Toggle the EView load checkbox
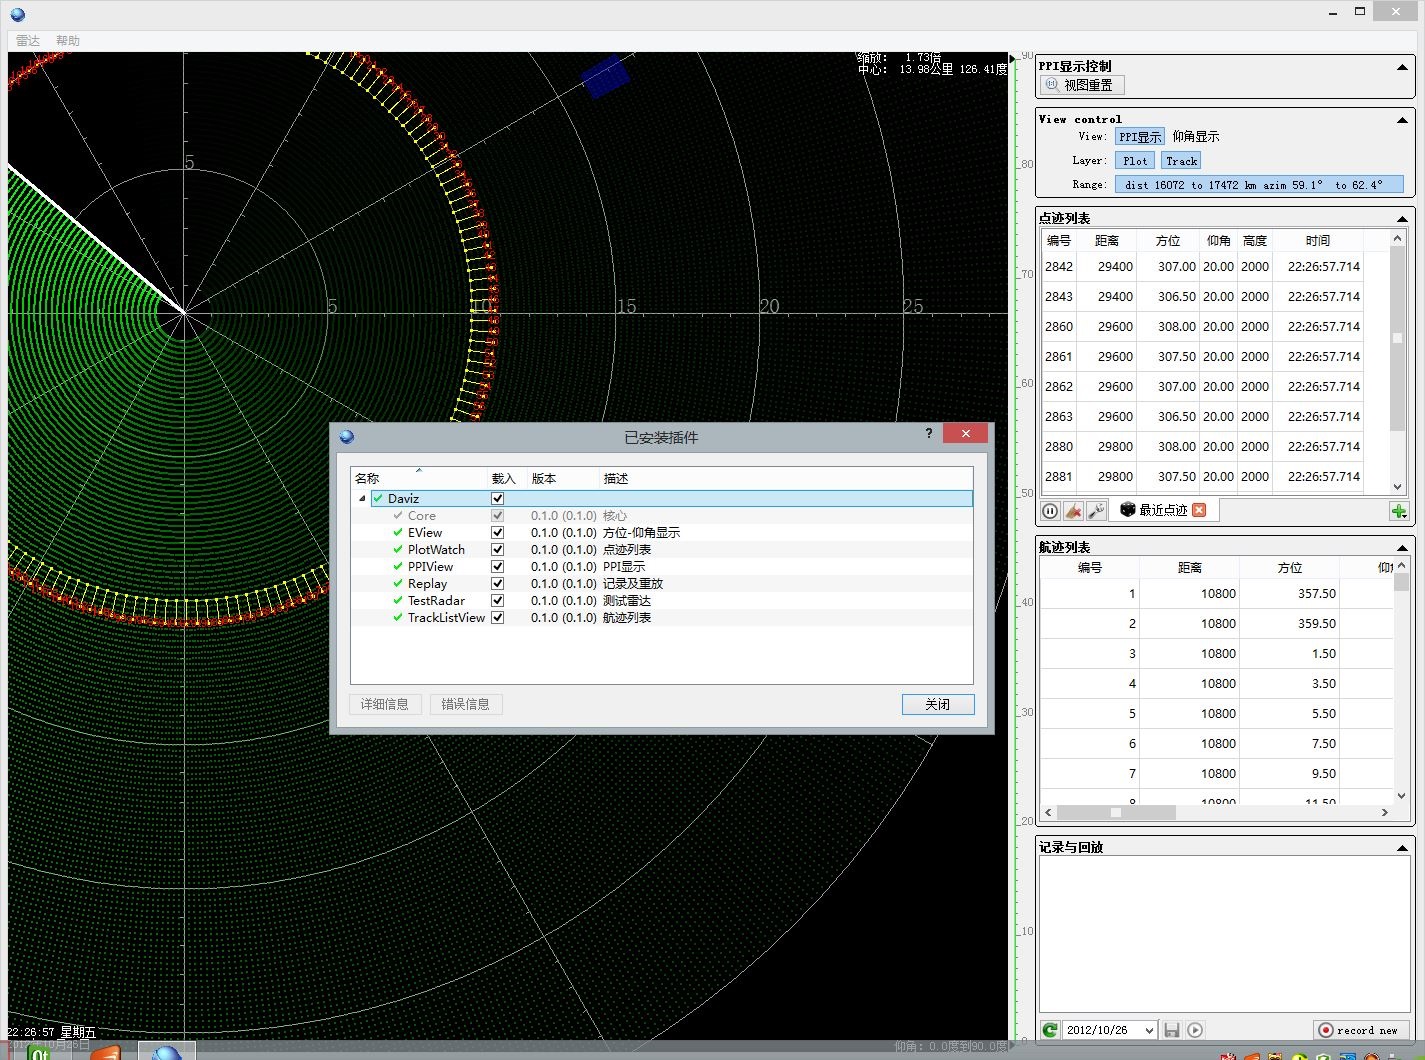The image size is (1425, 1060). pos(497,533)
